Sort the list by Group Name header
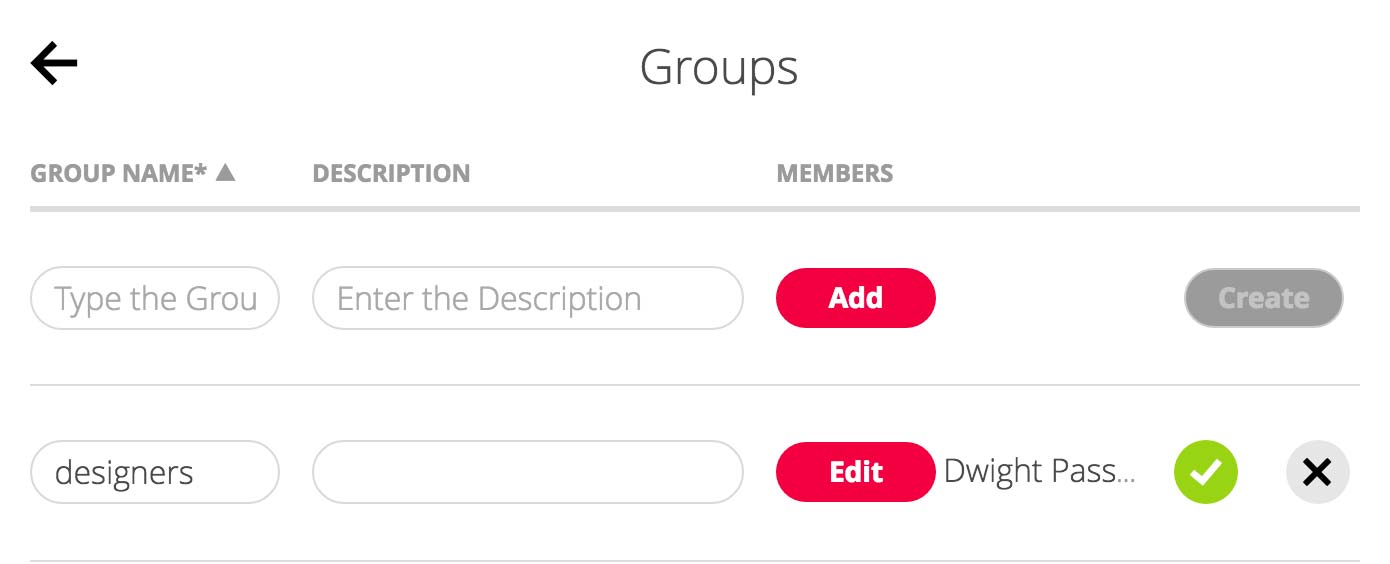 click(119, 173)
